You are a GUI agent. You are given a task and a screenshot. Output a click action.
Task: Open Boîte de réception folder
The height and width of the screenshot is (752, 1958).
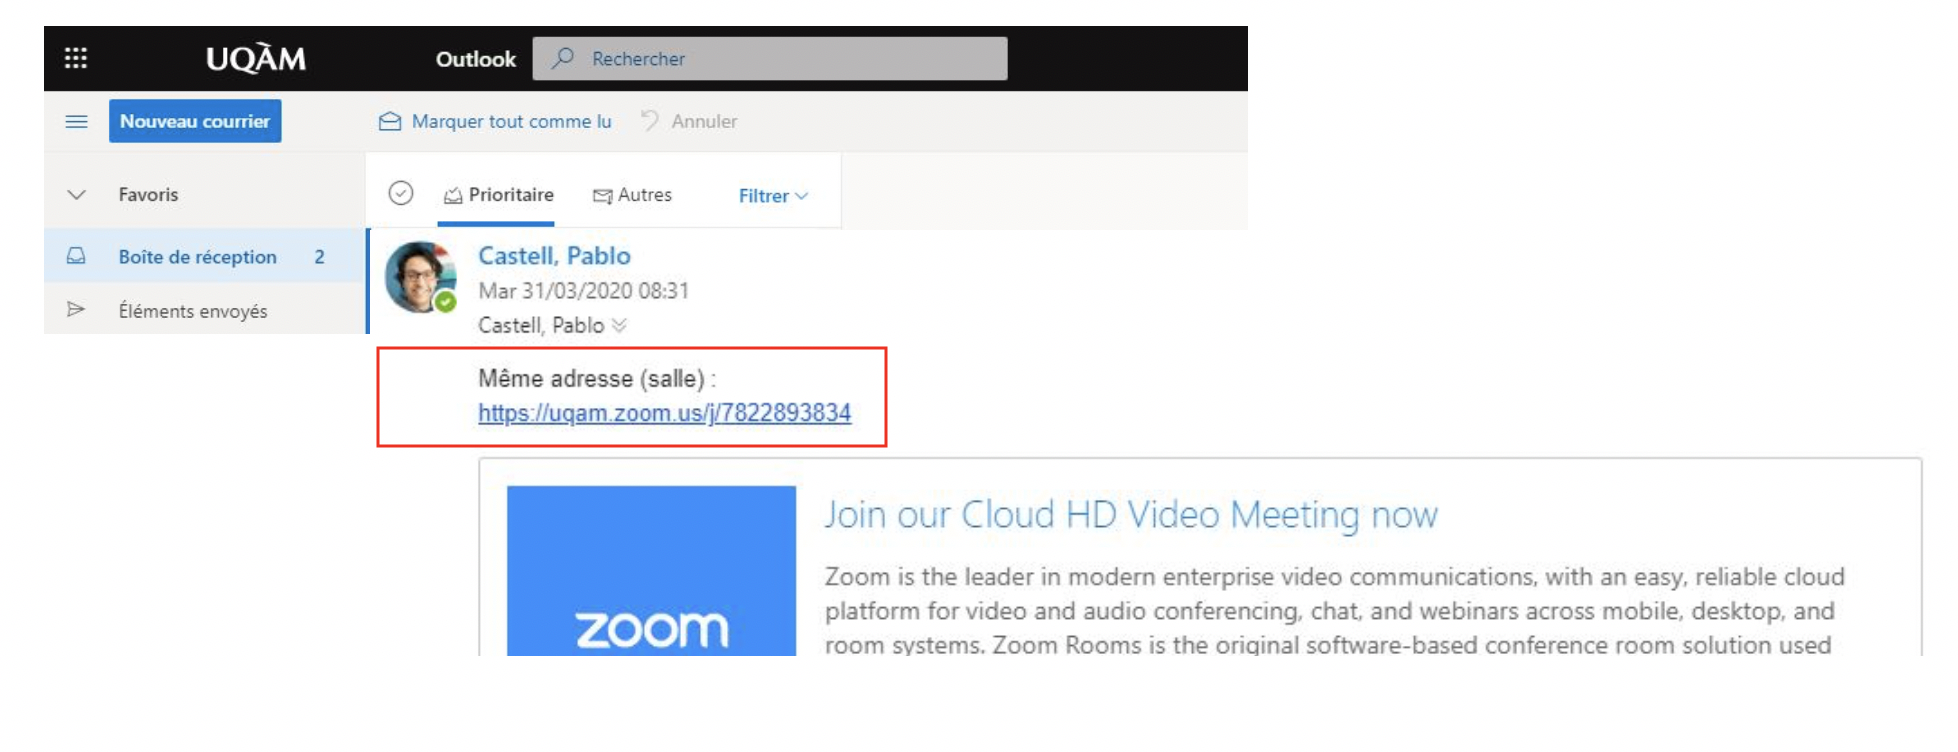pyautogui.click(x=205, y=256)
